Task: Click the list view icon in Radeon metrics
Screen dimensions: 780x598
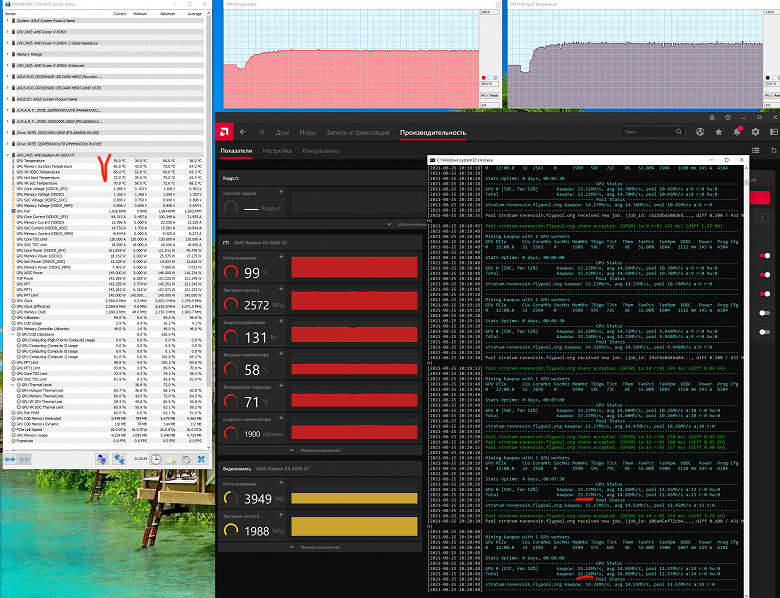Action: click(755, 150)
